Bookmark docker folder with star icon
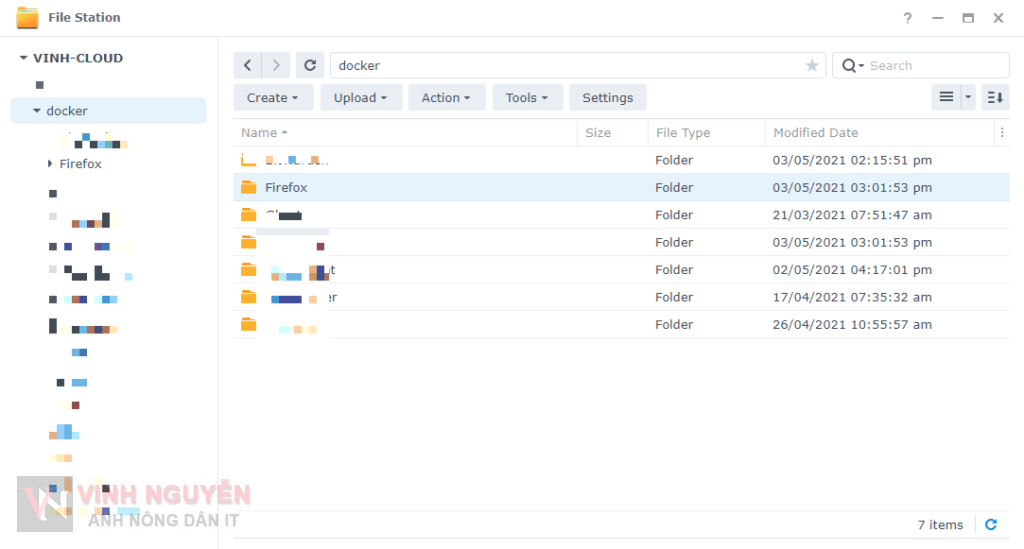The height and width of the screenshot is (549, 1024). click(x=812, y=66)
